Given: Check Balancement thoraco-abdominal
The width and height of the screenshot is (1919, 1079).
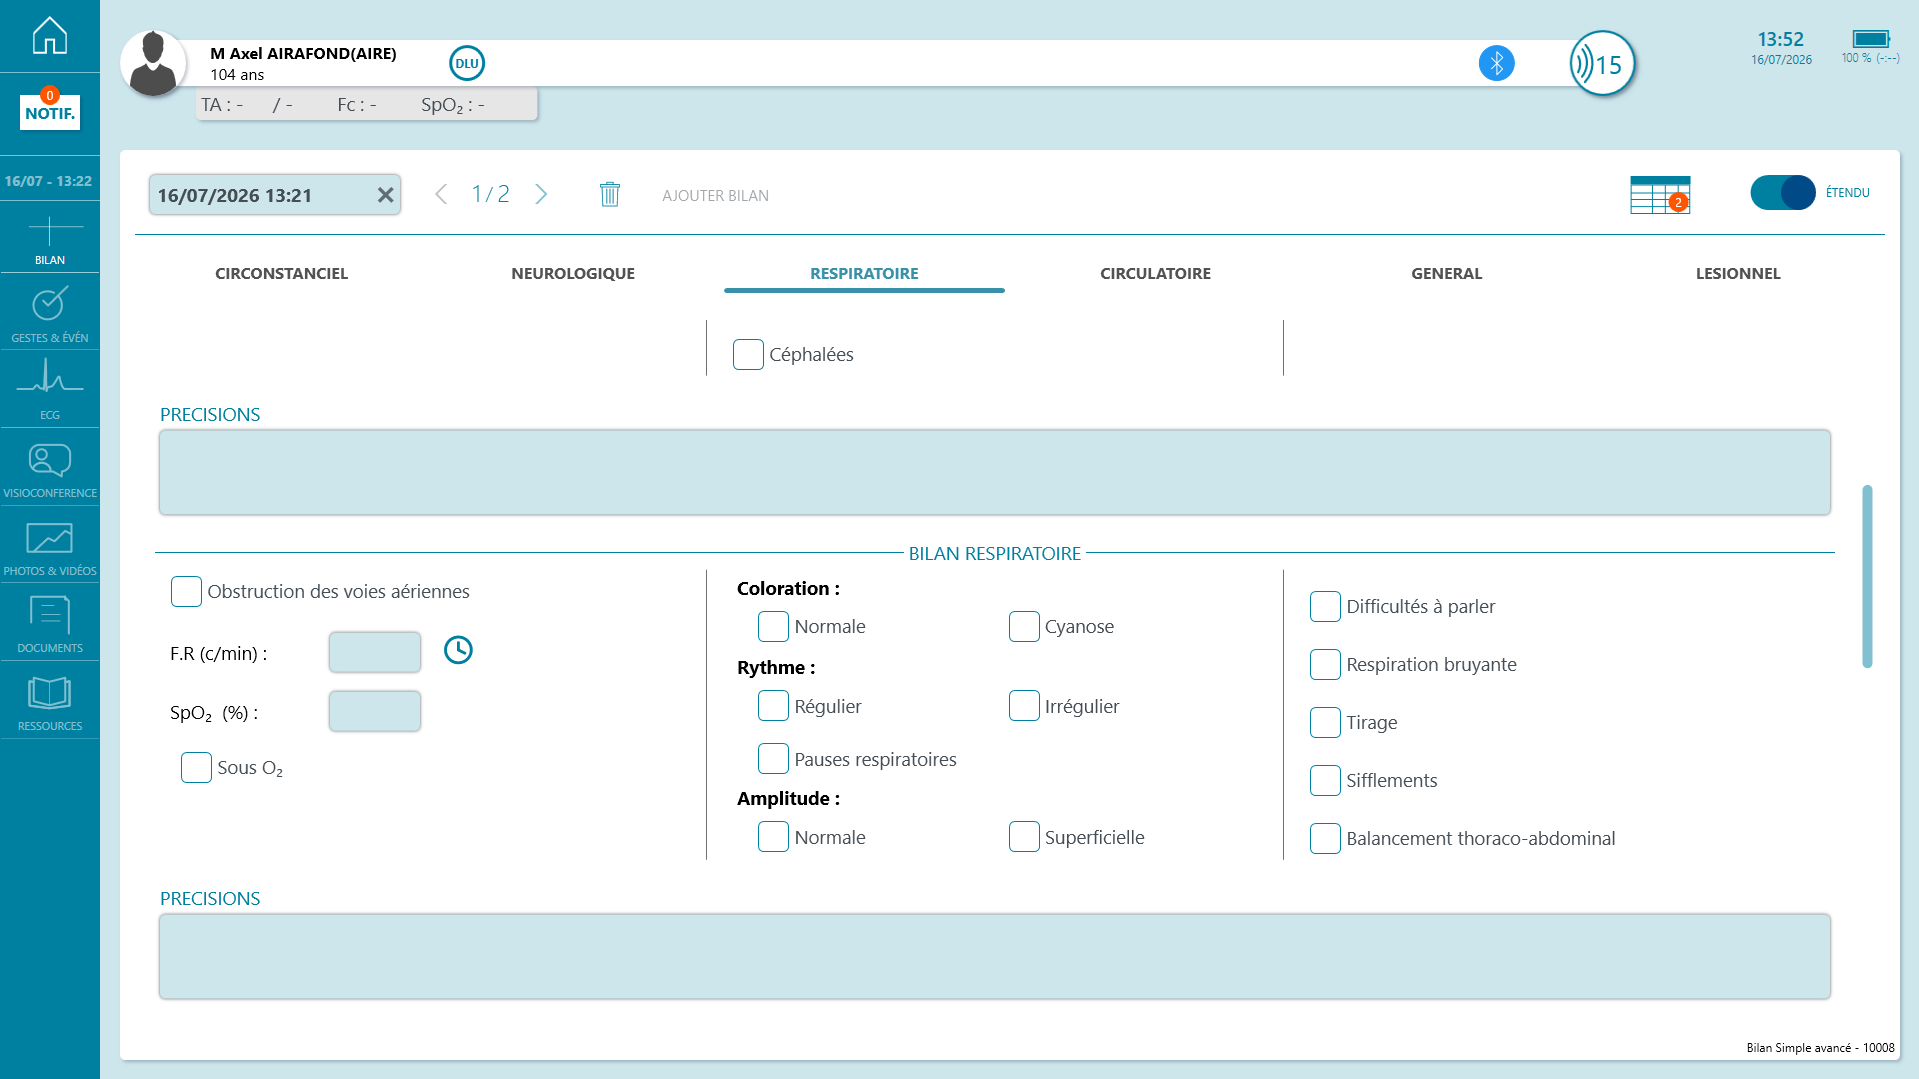Looking at the screenshot, I should (x=1325, y=838).
